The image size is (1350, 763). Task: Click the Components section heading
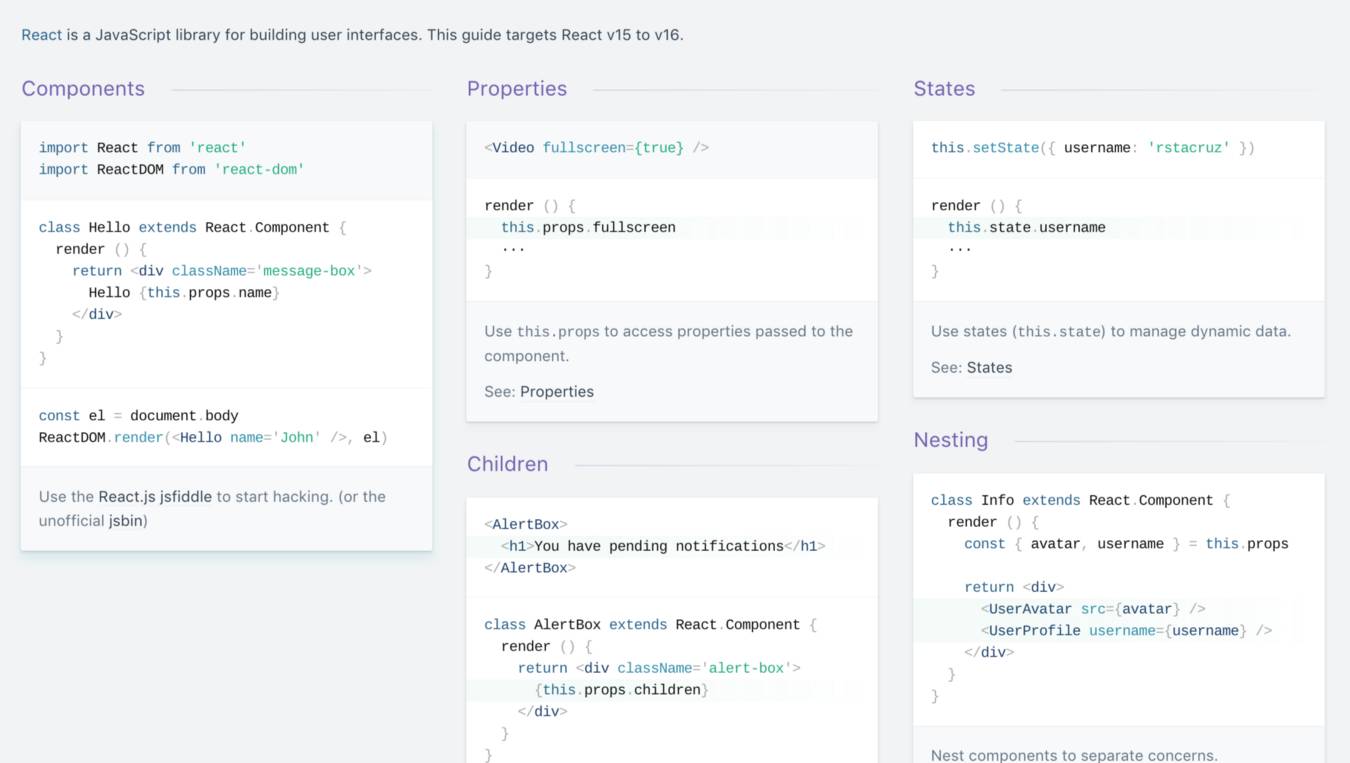coord(83,89)
